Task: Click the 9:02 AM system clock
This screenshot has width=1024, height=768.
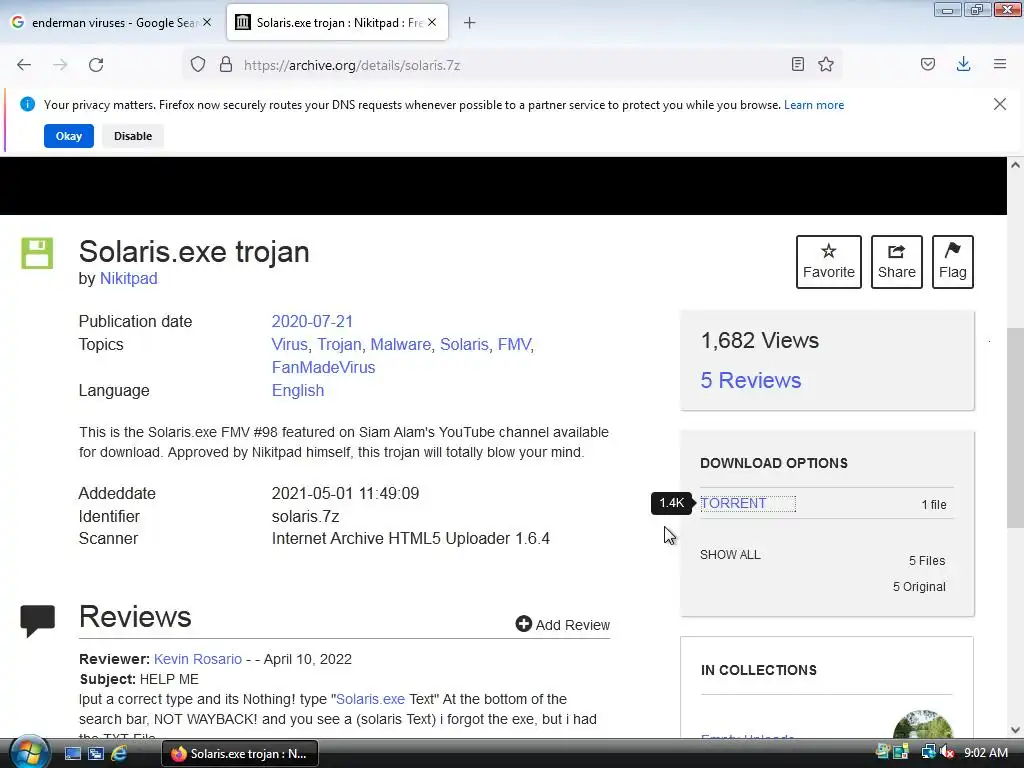Action: [985, 753]
